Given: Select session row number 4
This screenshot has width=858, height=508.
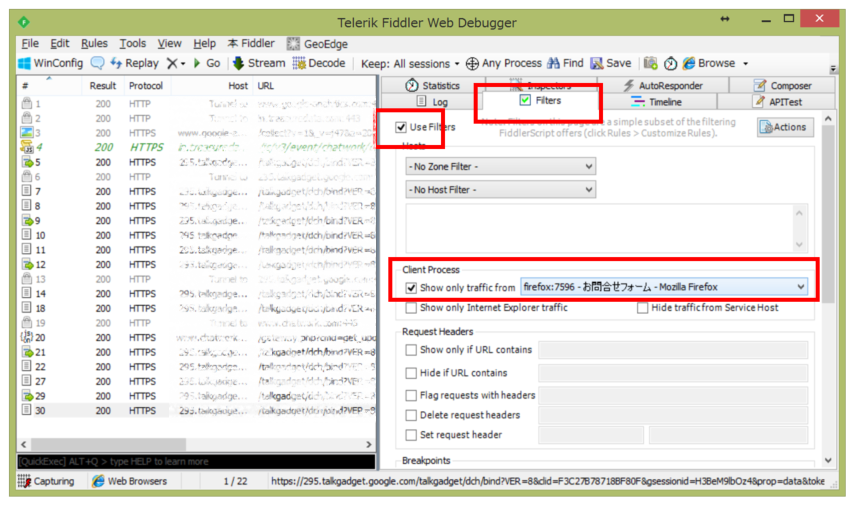Looking at the screenshot, I should tap(197, 147).
